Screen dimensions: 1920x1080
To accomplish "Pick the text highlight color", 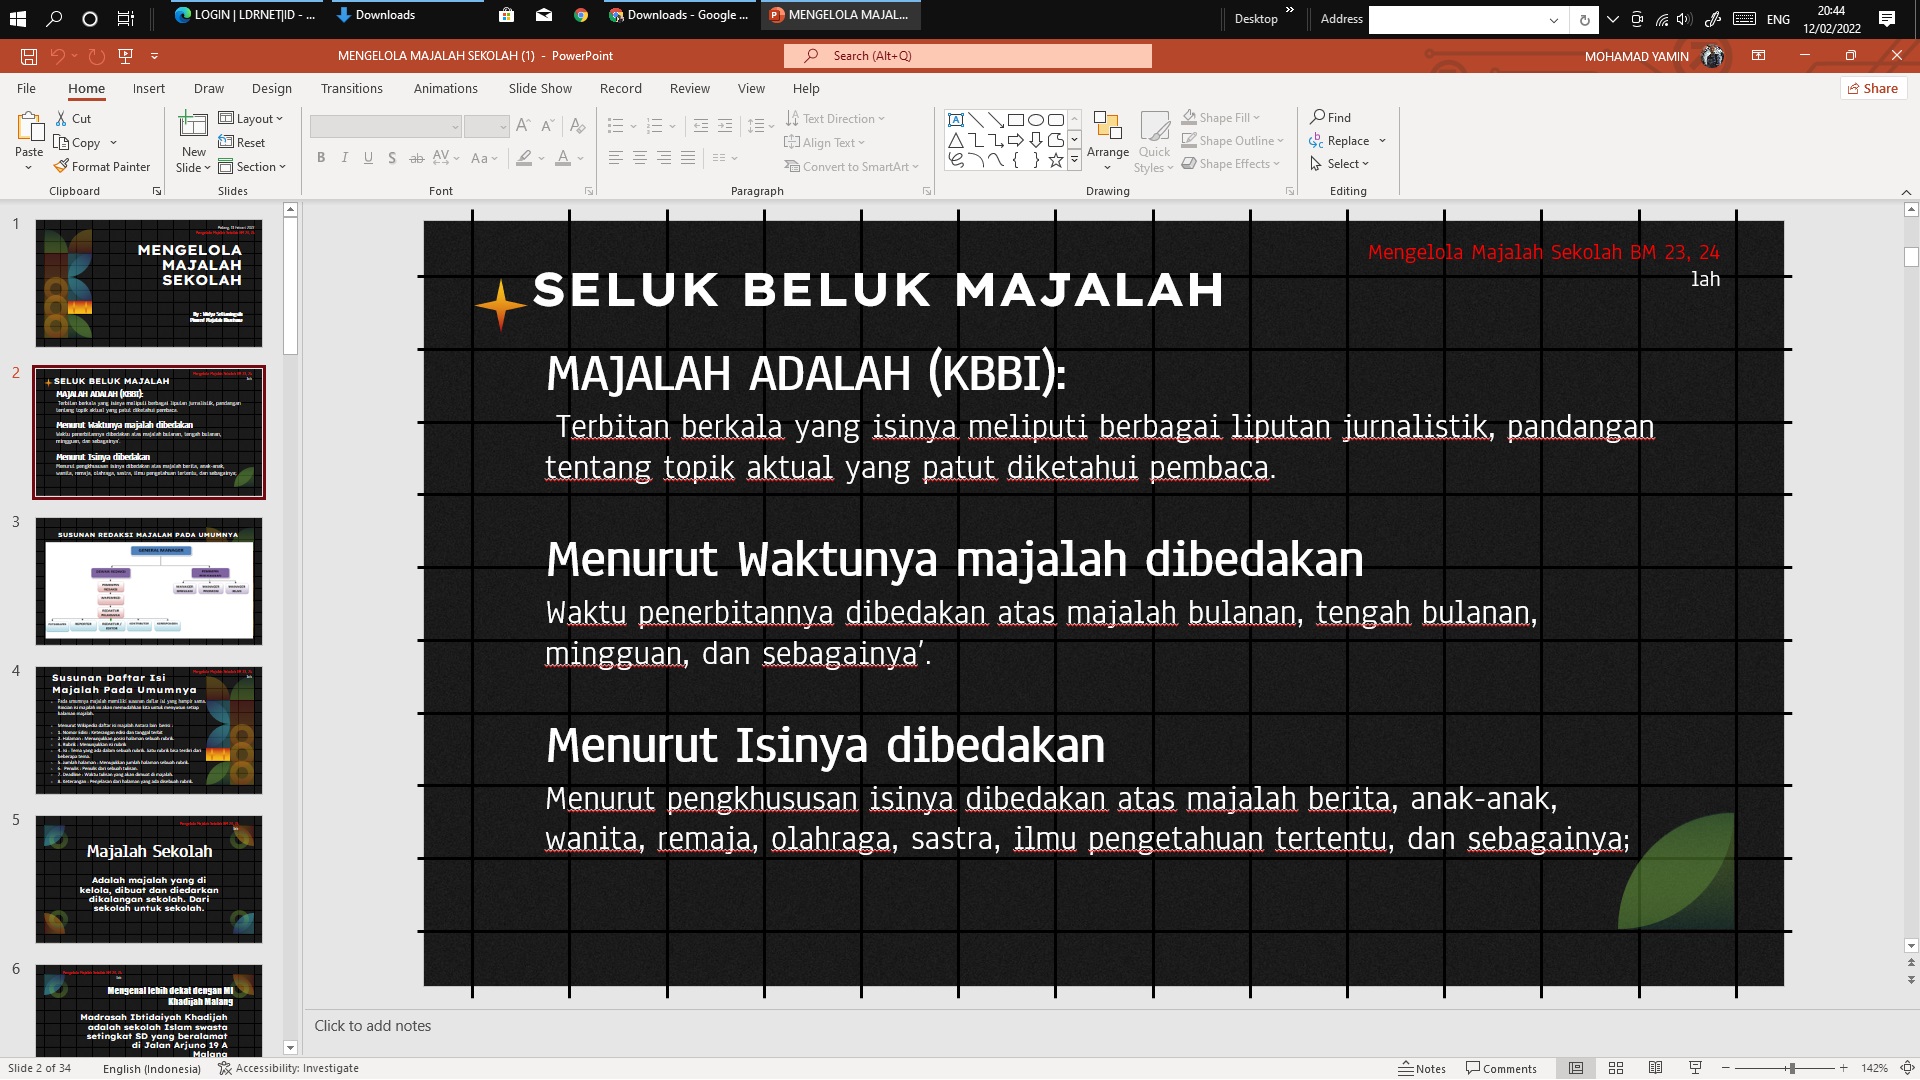I will pos(524,158).
